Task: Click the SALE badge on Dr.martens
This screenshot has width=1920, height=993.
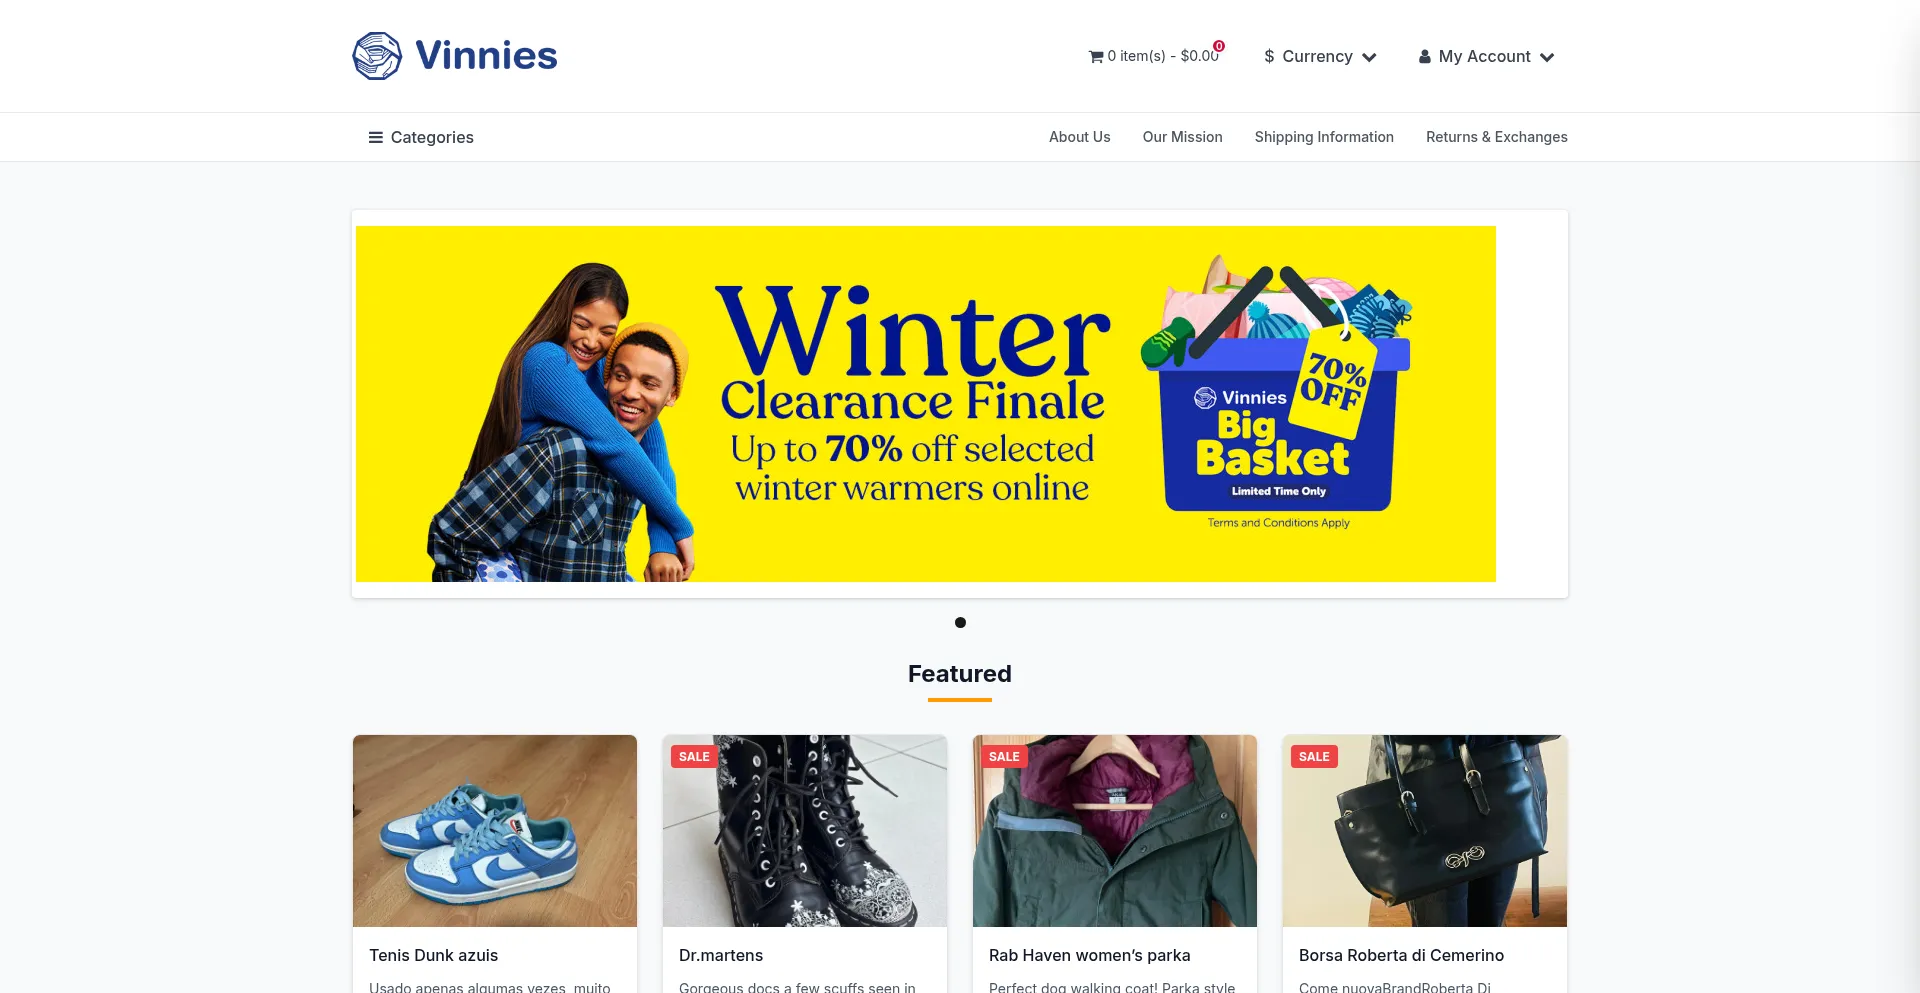Action: pos(694,756)
